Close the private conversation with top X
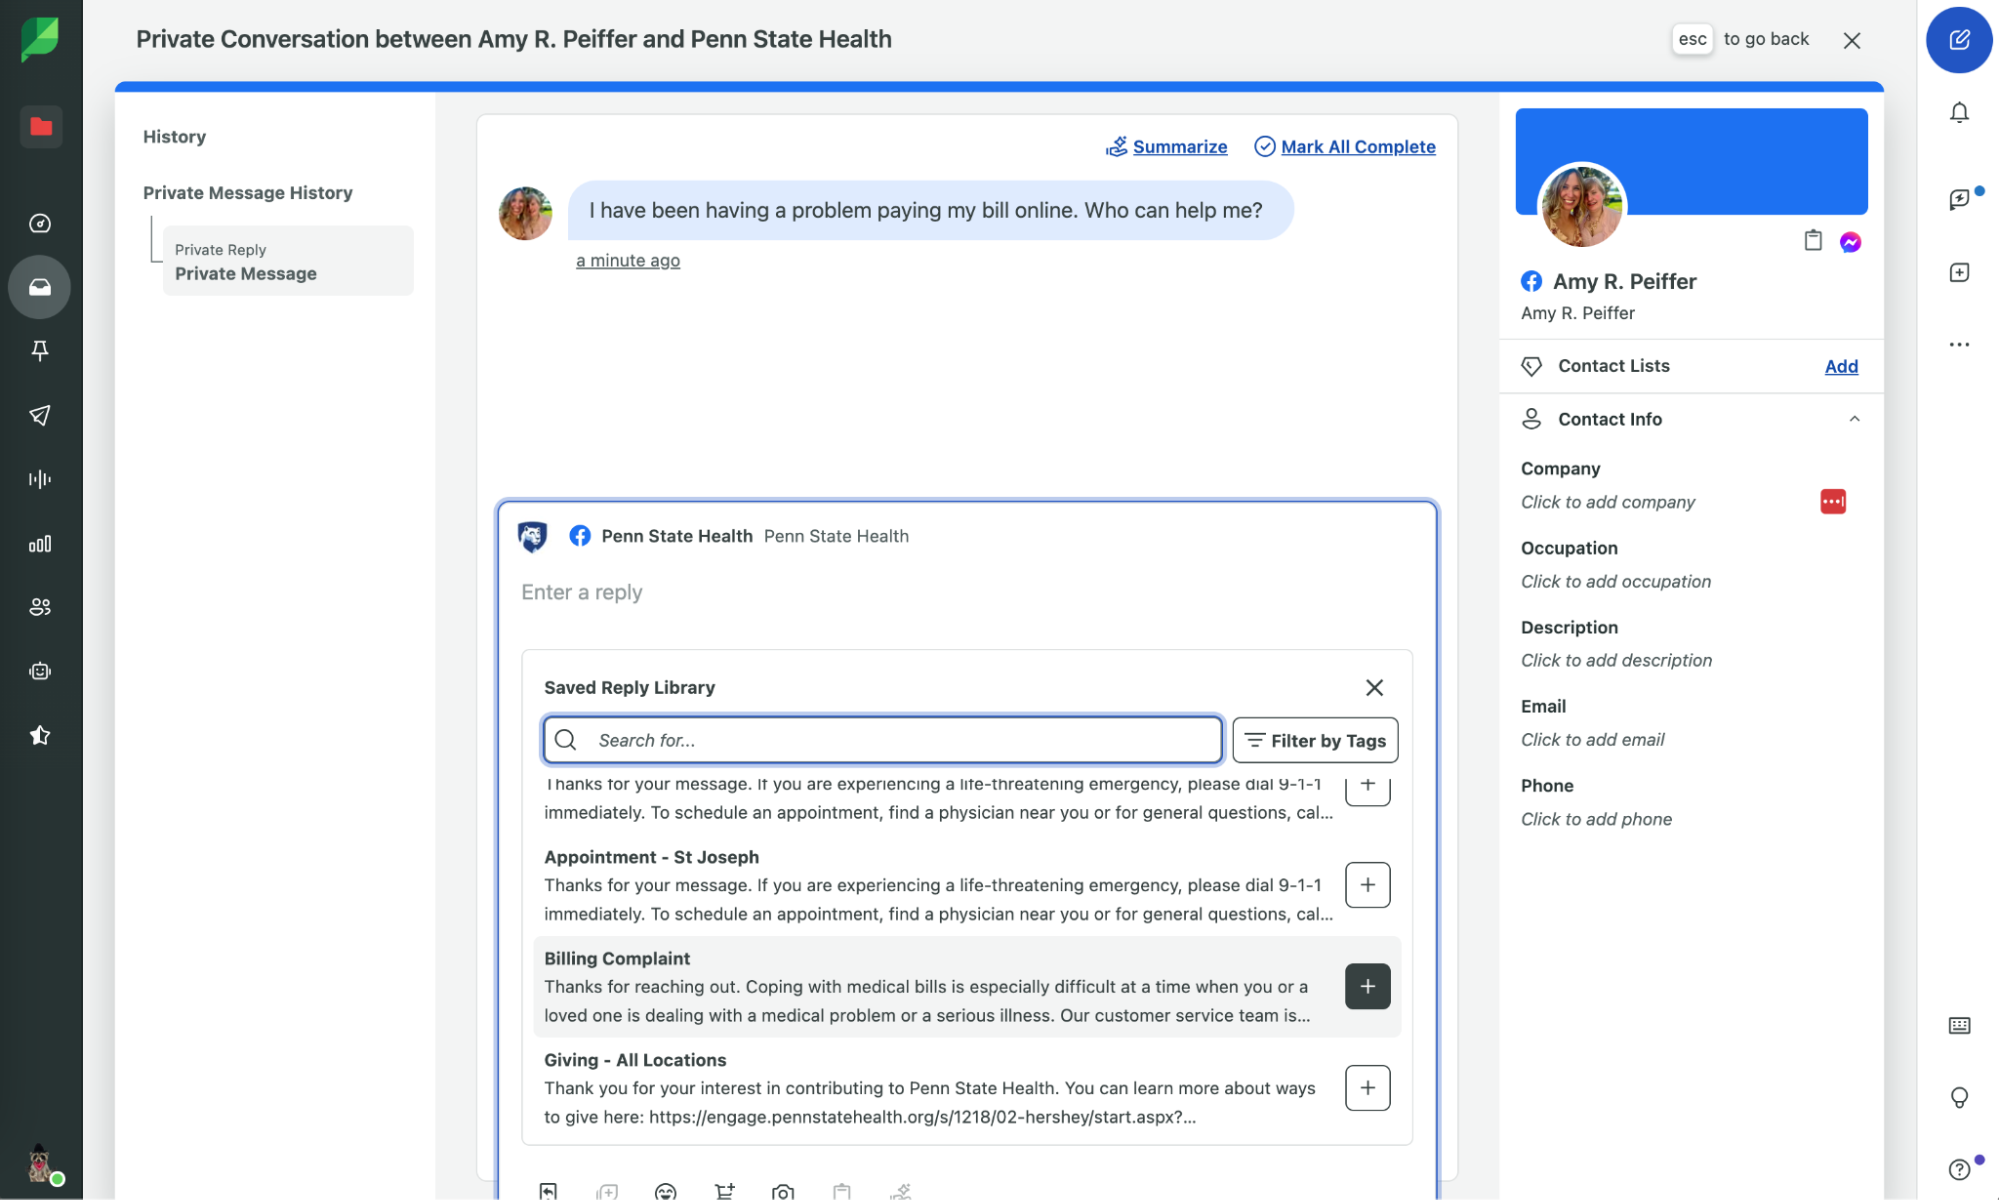Viewport: 1999px width, 1200px height. [1852, 40]
